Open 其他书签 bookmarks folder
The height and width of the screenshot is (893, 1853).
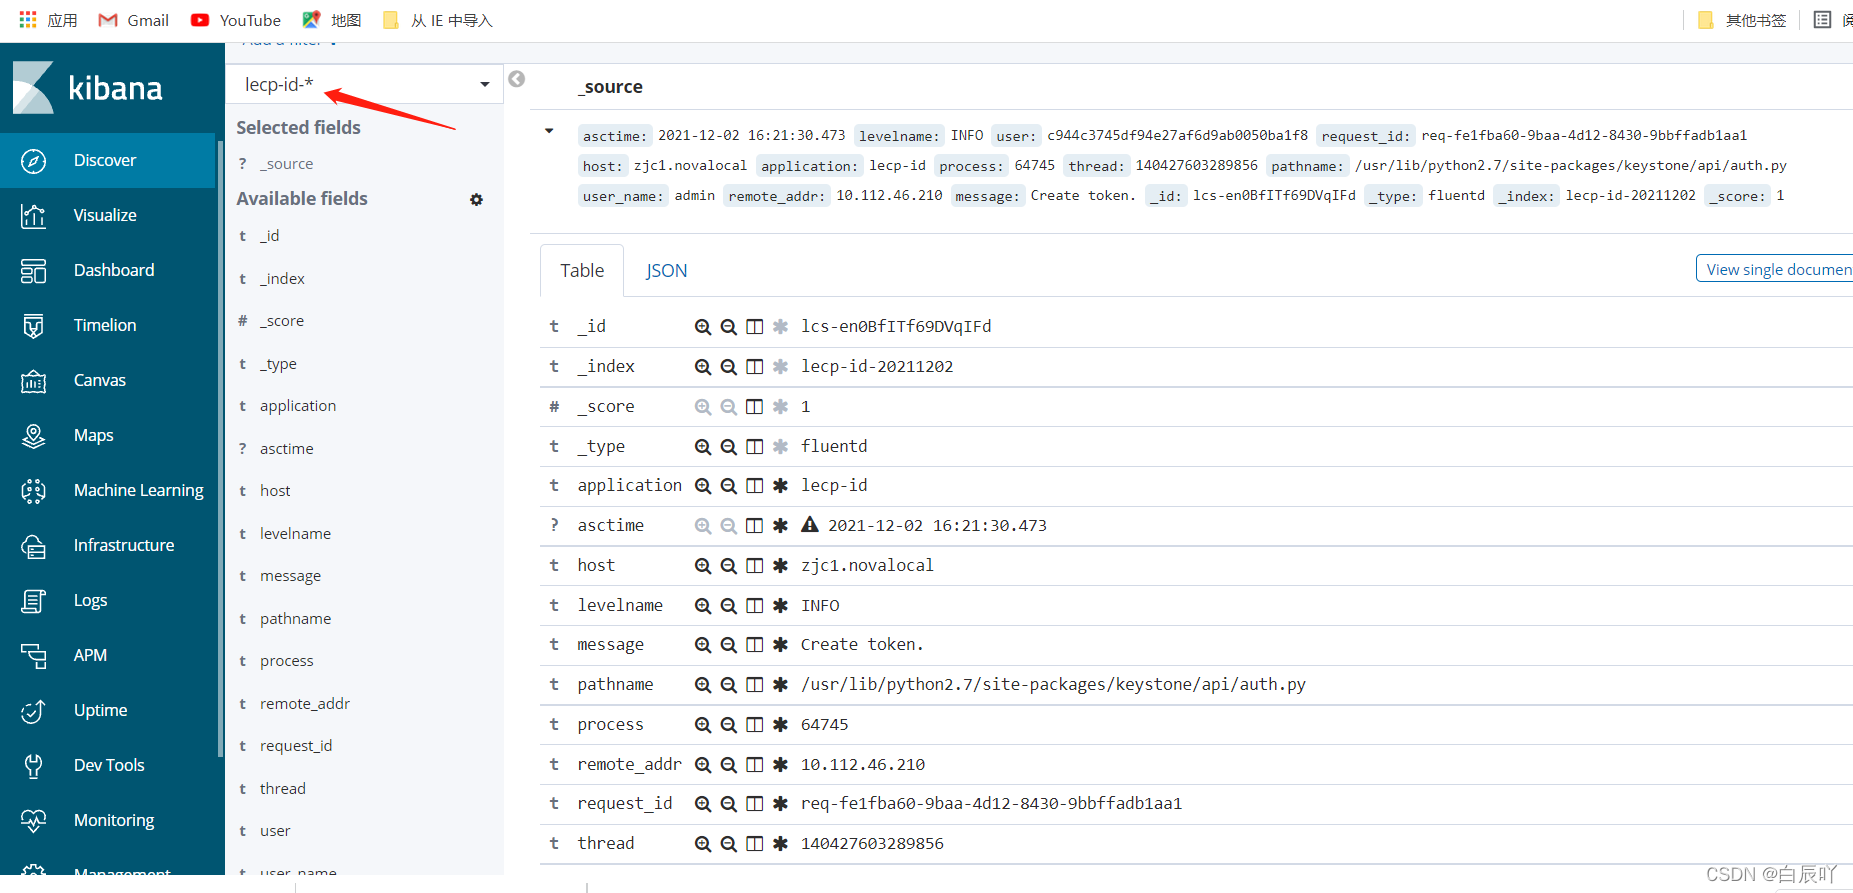coord(1742,20)
